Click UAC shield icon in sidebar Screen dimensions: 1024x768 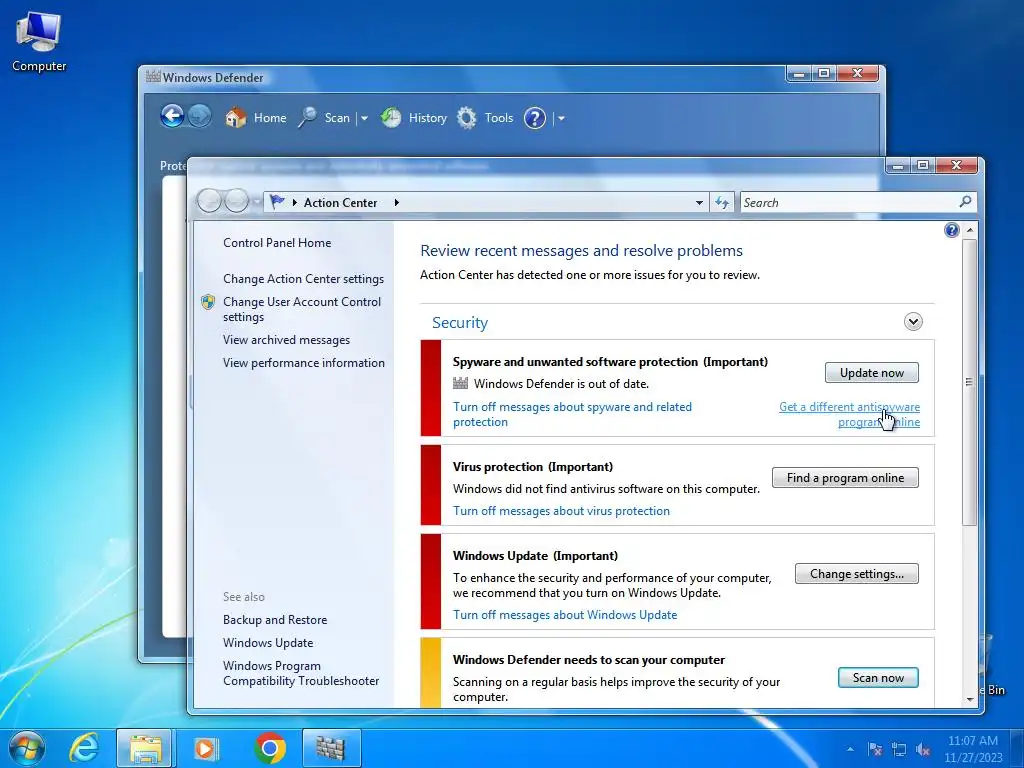pyautogui.click(x=208, y=302)
